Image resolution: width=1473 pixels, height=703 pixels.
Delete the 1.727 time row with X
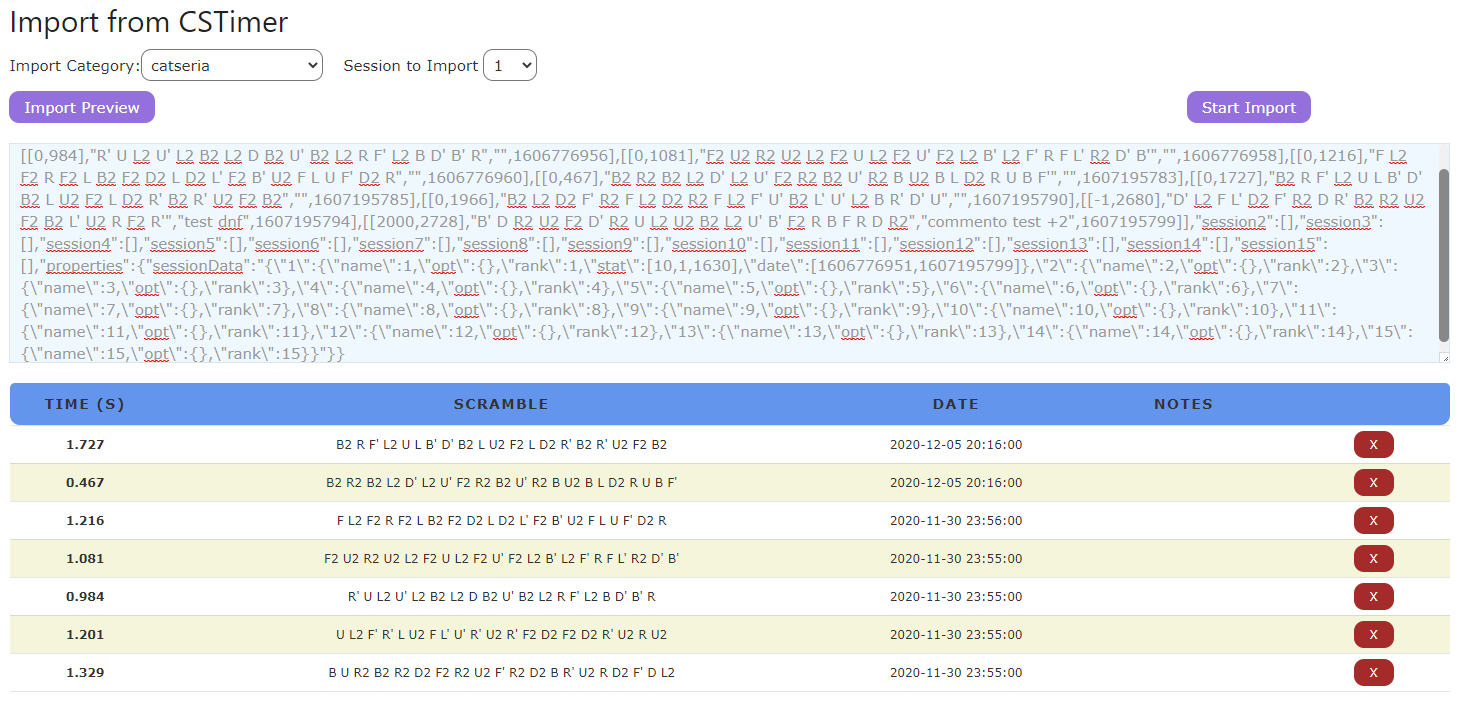[x=1373, y=445]
